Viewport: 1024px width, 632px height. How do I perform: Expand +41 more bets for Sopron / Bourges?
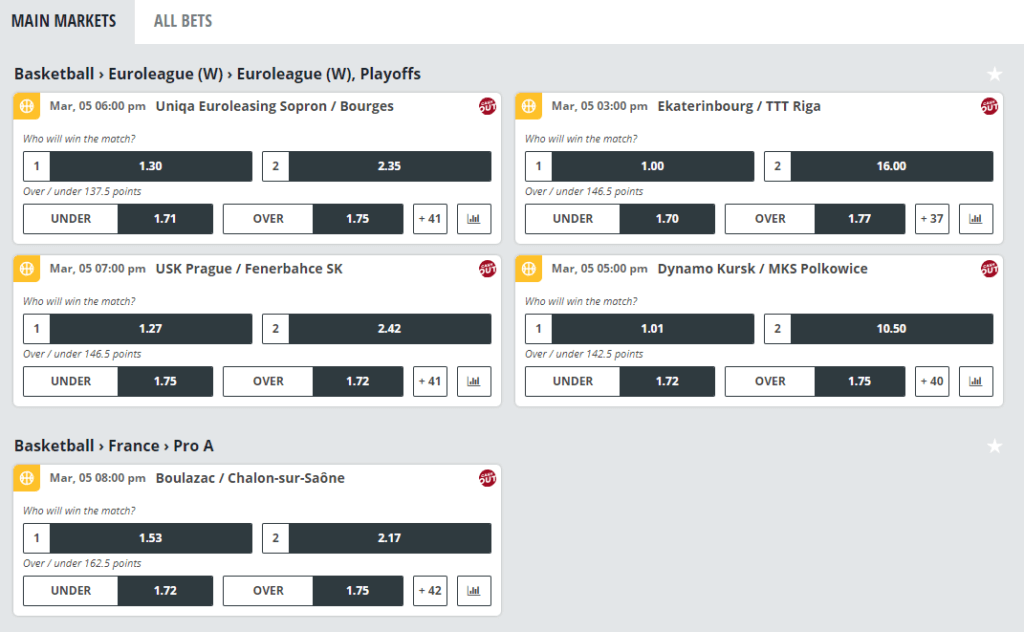click(430, 219)
